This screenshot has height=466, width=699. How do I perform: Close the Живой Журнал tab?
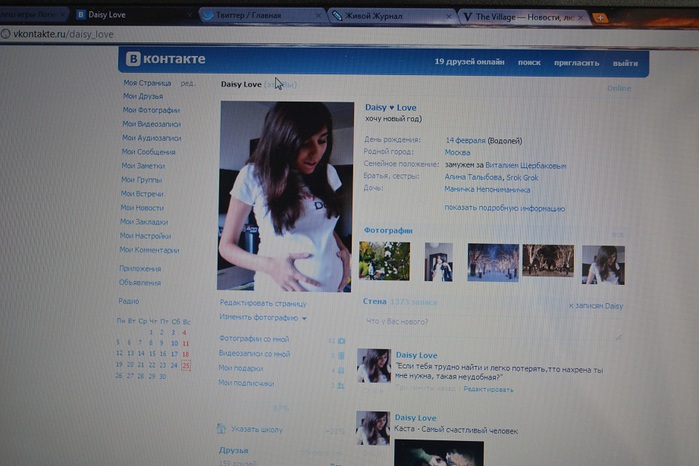pyautogui.click(x=449, y=16)
